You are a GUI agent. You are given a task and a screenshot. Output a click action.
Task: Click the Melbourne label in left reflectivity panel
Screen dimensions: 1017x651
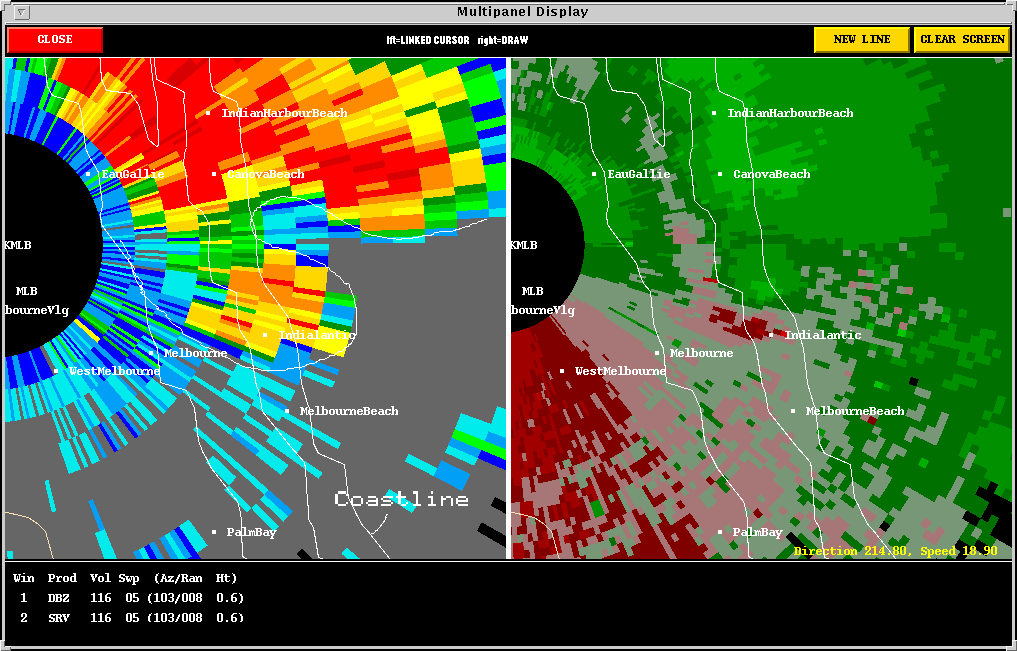[195, 353]
